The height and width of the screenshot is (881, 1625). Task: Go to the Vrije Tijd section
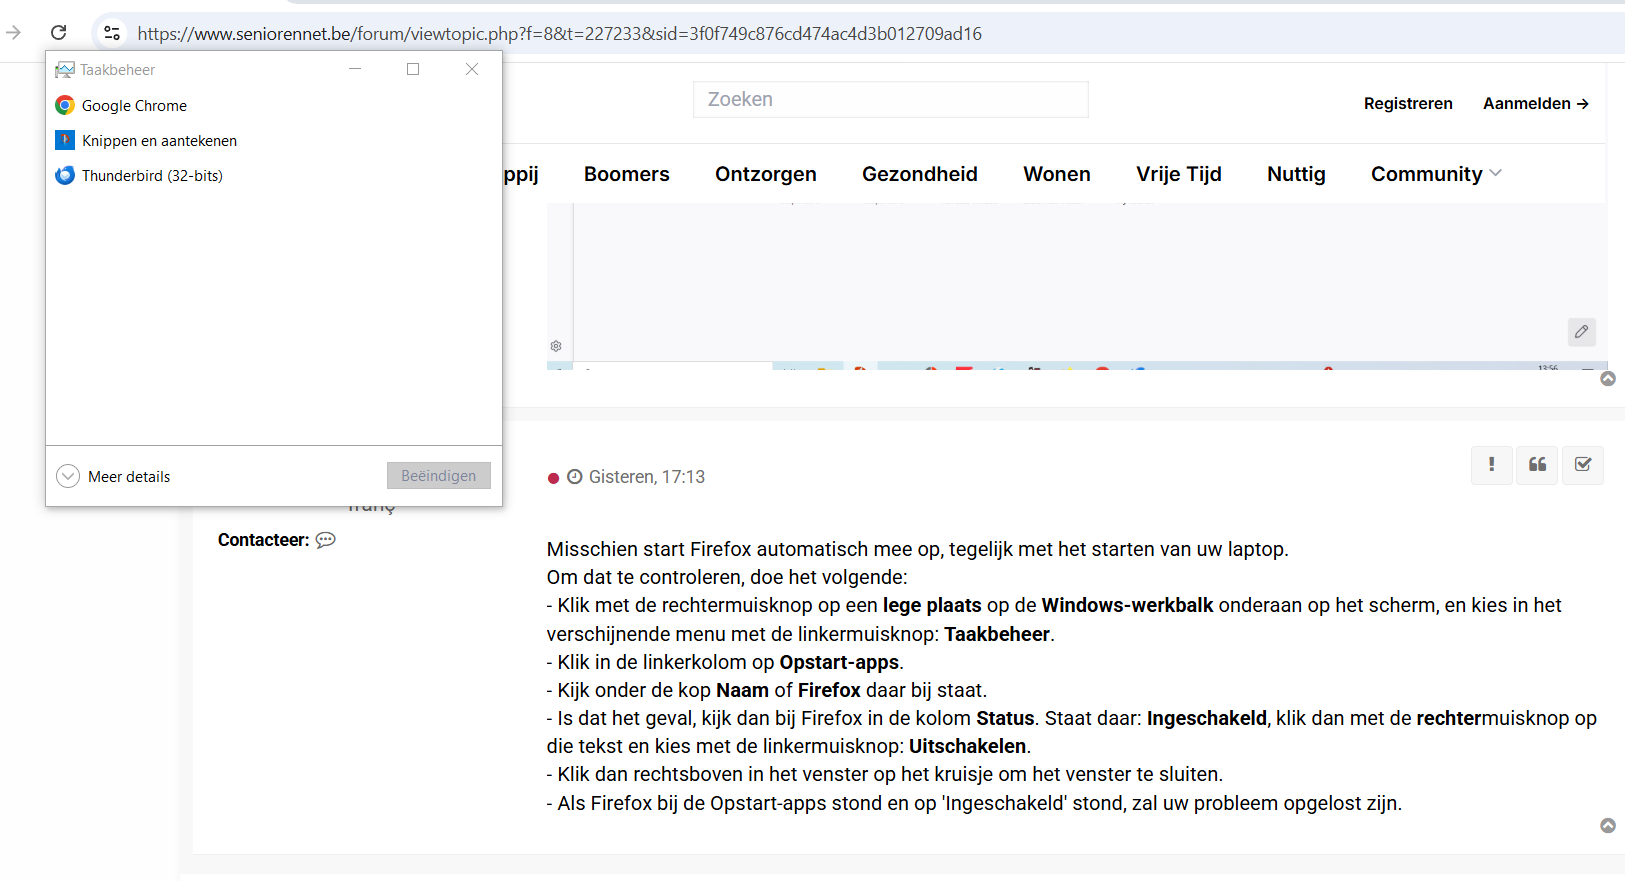coord(1178,174)
